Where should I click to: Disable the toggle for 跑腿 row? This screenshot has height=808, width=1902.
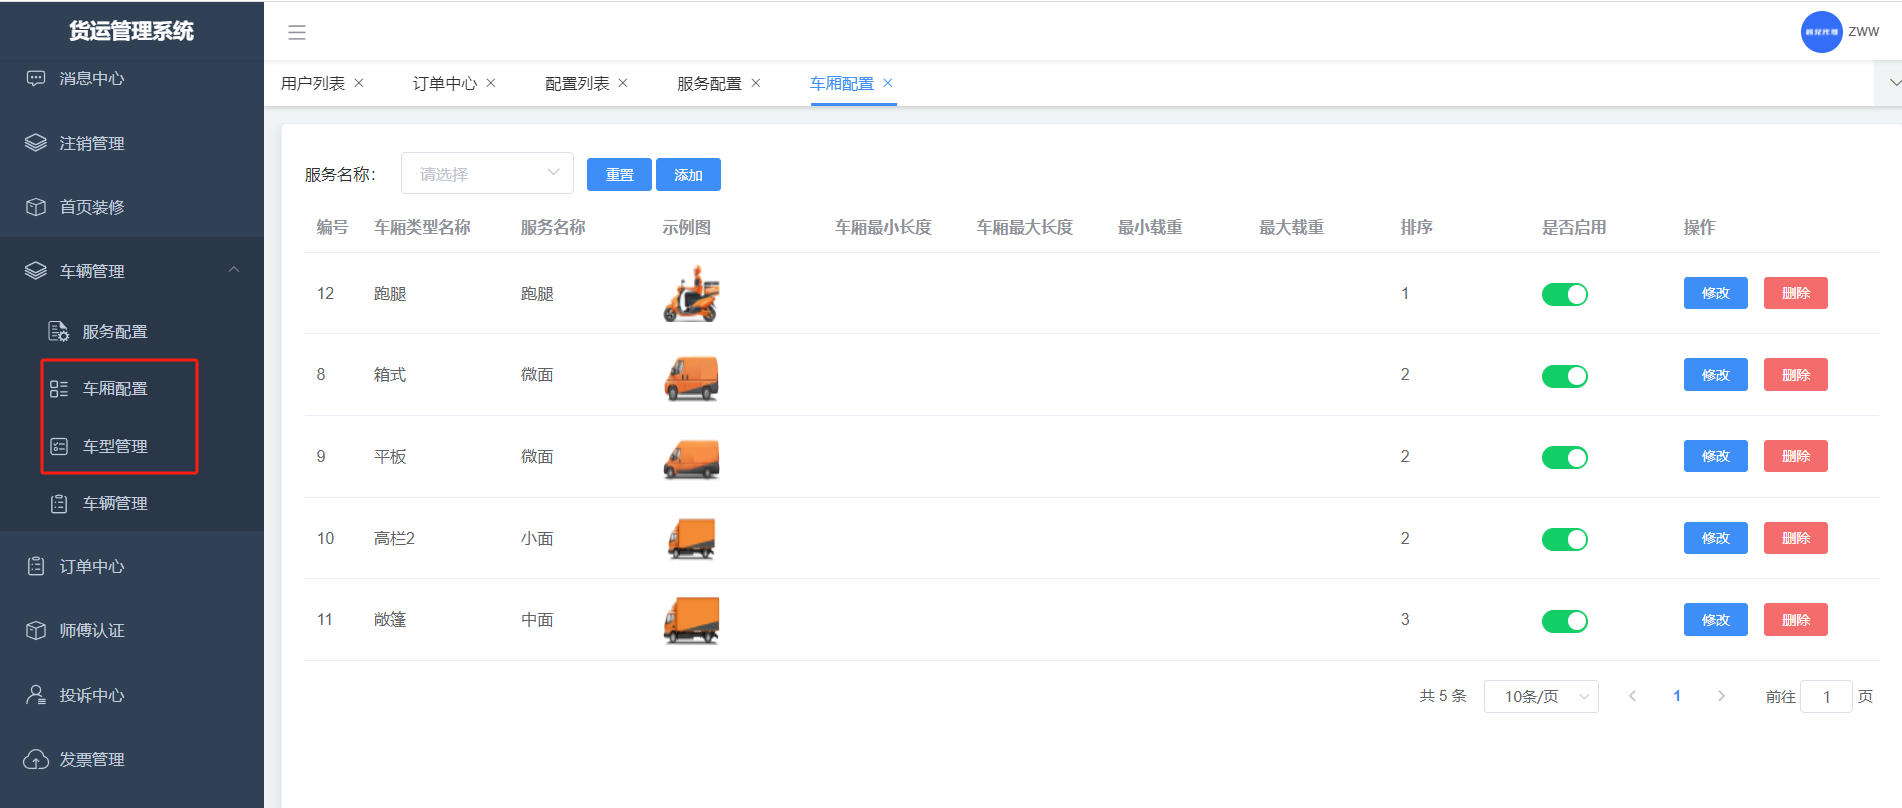tap(1564, 294)
